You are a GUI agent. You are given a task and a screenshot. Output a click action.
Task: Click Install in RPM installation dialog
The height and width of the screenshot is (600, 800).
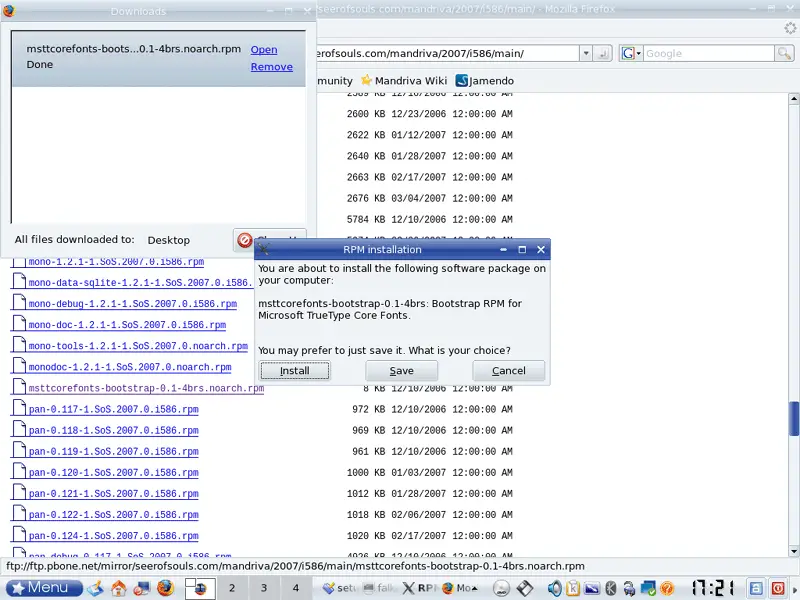294,371
